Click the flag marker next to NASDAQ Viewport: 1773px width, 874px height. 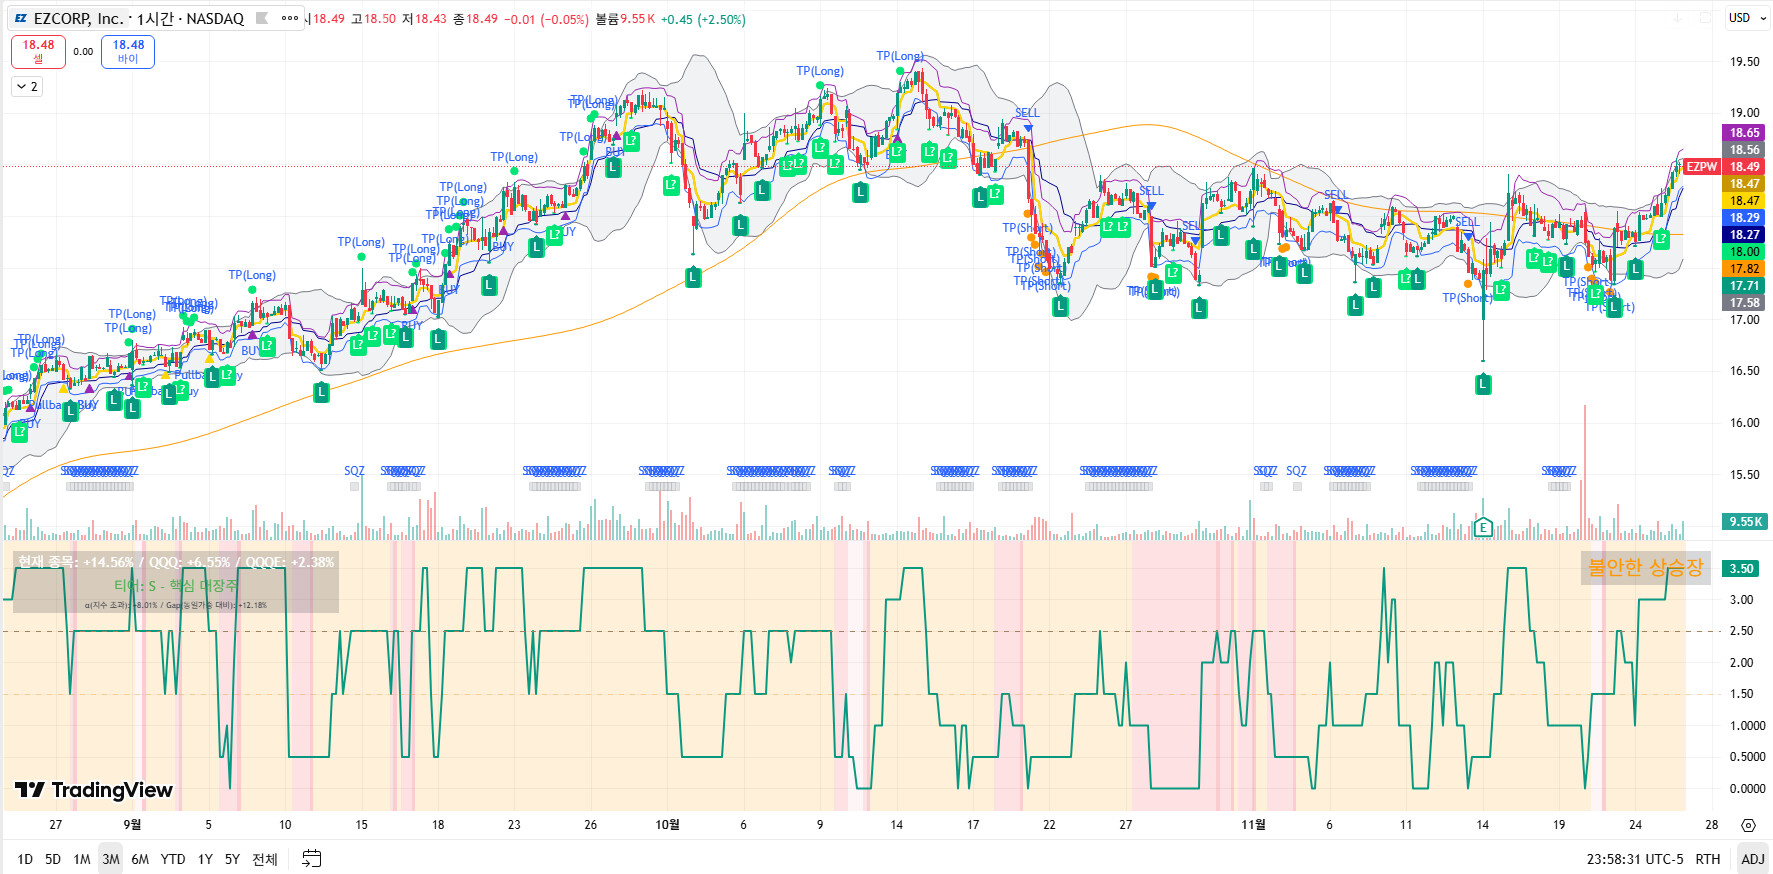coord(262,18)
